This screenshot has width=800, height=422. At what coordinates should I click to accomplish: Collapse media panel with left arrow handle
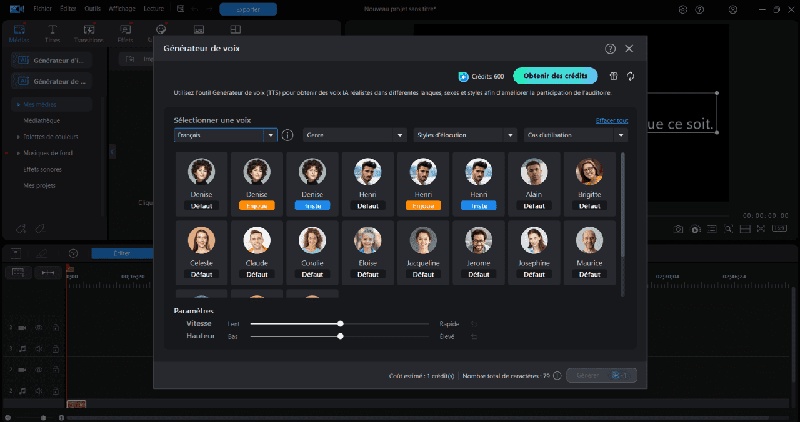[x=112, y=152]
